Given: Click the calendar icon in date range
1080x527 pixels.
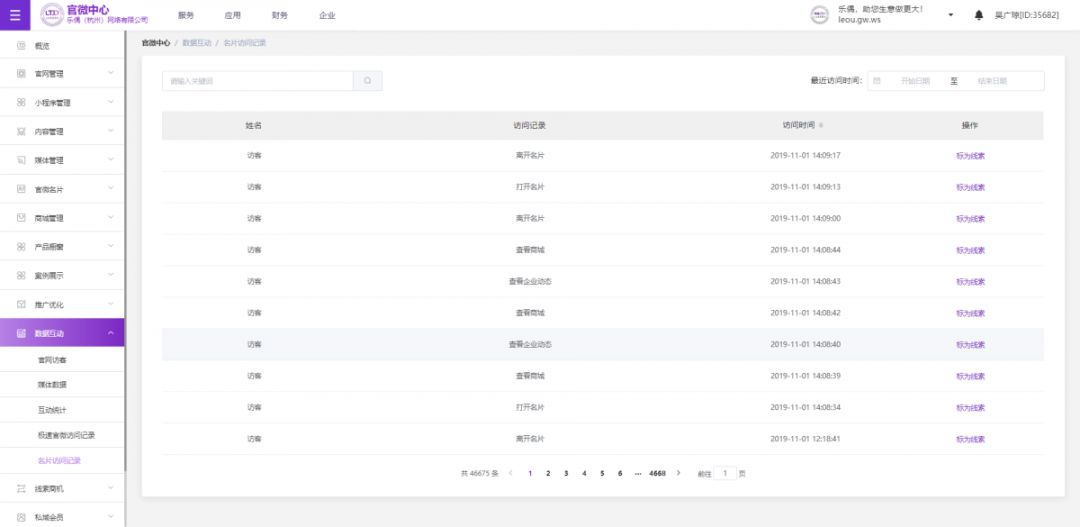Looking at the screenshot, I should (x=877, y=81).
